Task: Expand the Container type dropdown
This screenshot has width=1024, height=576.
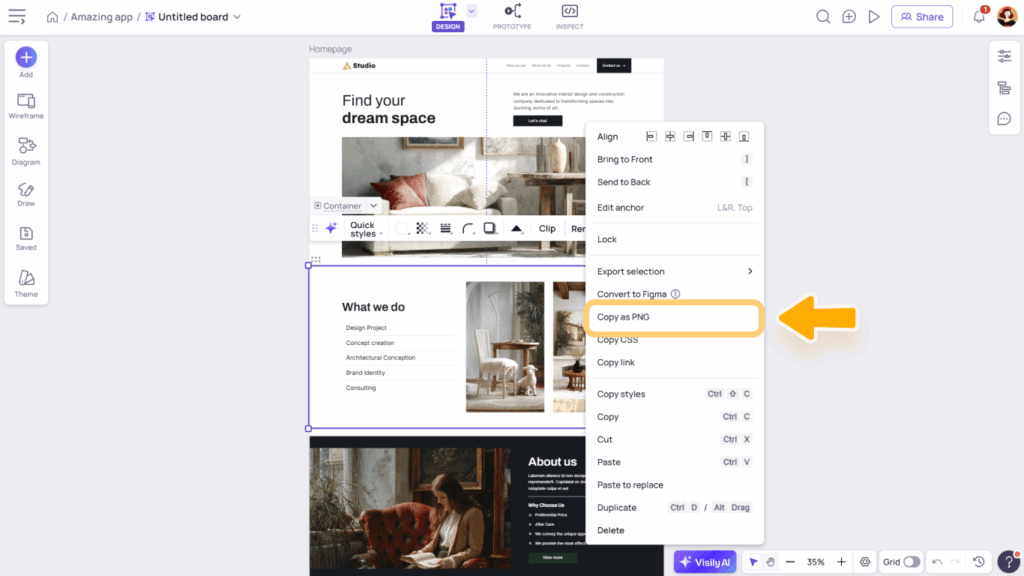Action: click(374, 206)
